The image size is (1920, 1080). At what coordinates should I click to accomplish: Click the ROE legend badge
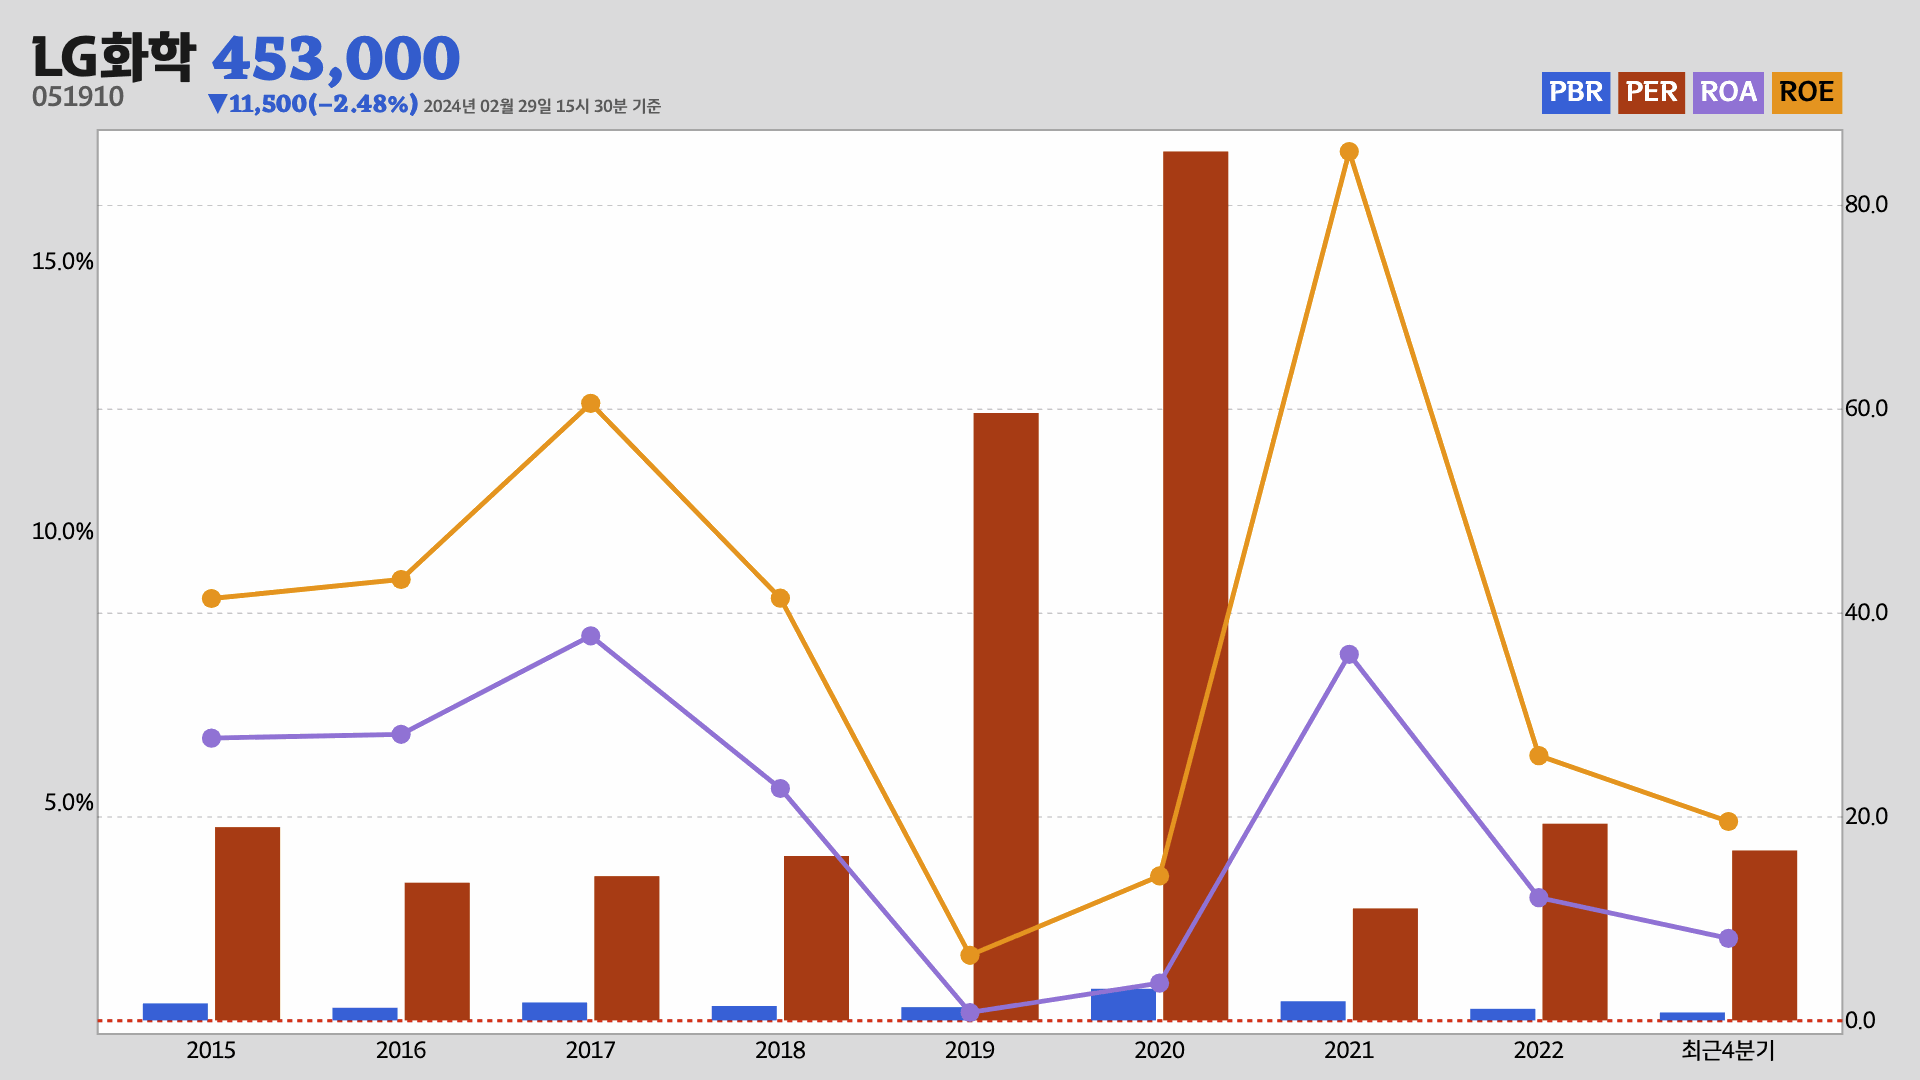click(x=1806, y=93)
